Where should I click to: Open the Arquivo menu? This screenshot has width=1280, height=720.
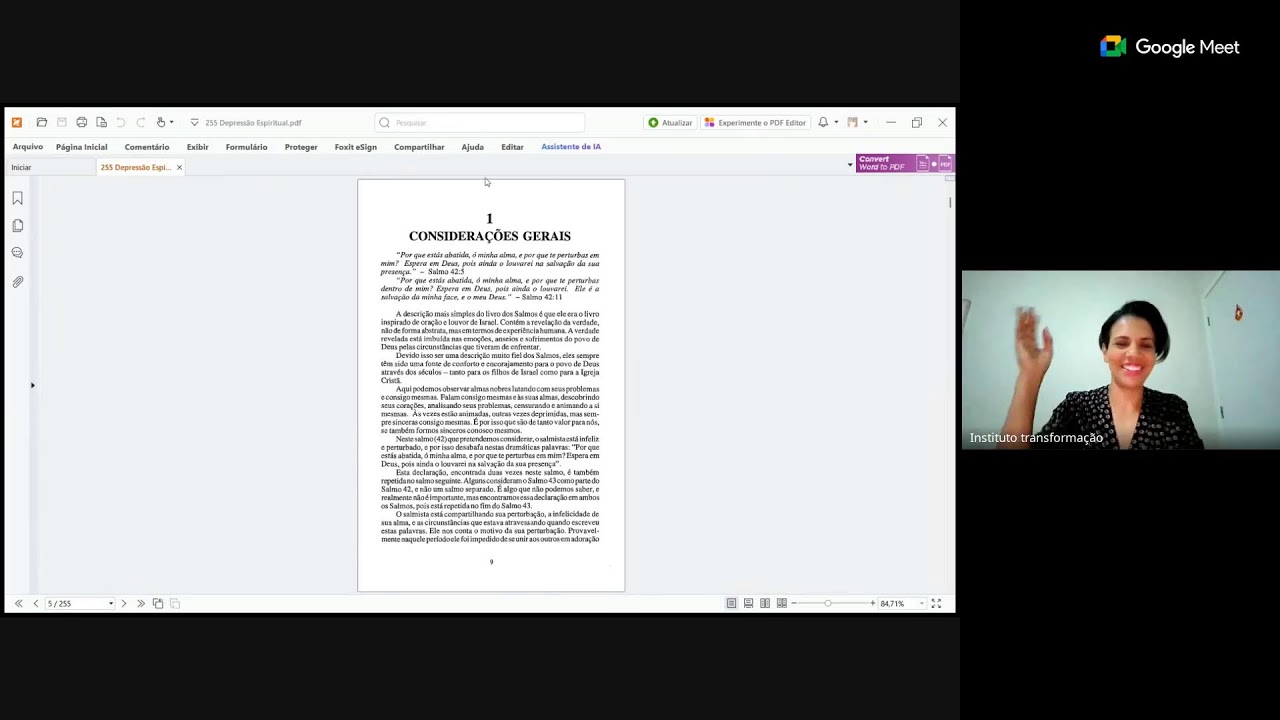pos(28,147)
